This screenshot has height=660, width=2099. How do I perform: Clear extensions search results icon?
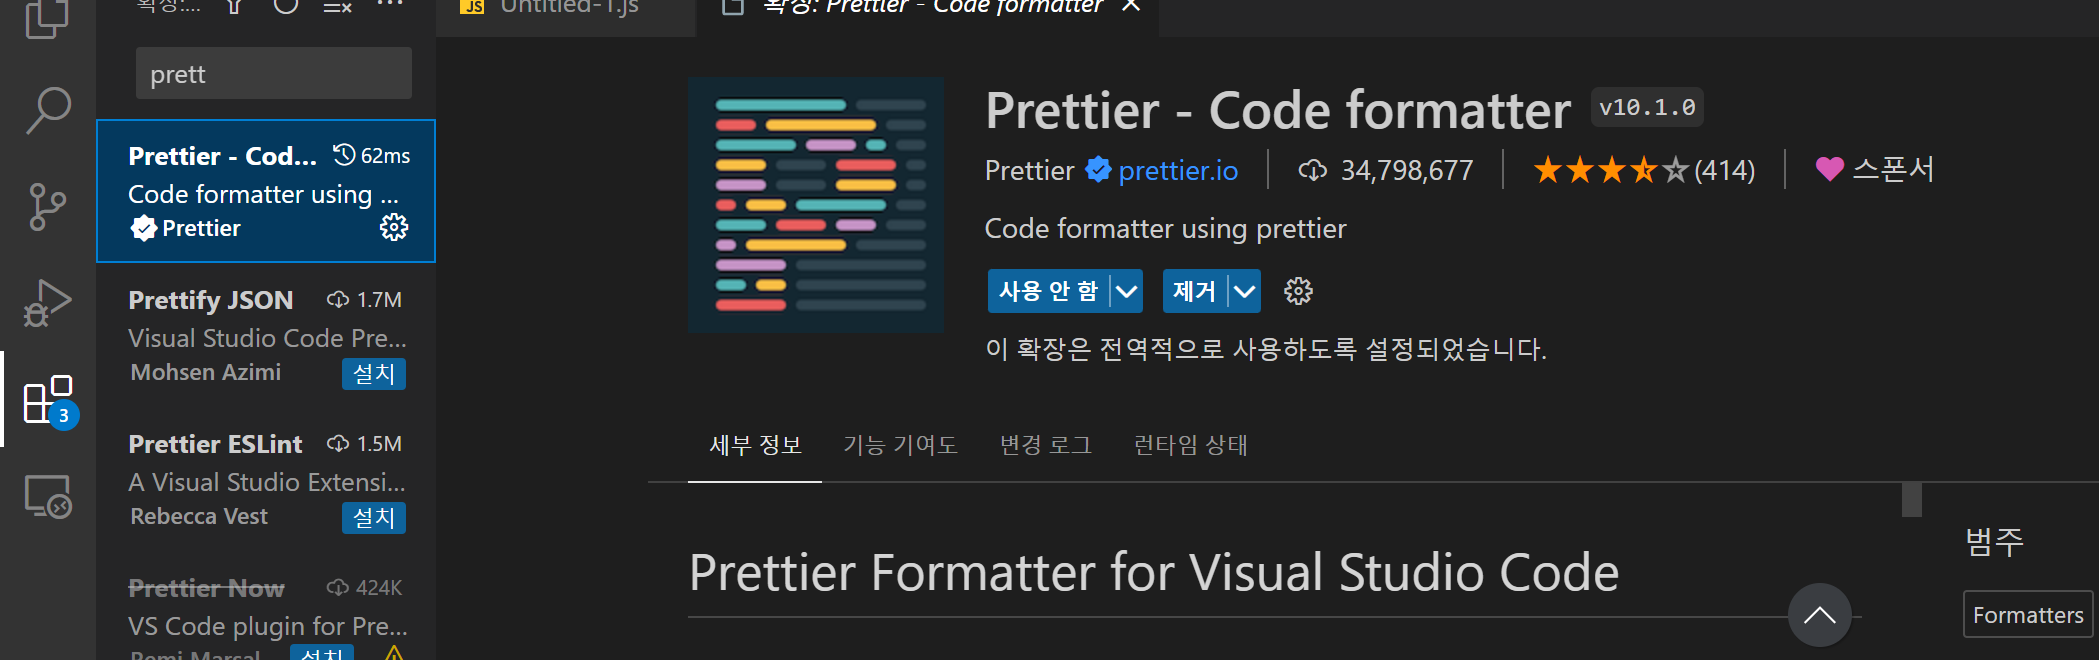click(337, 7)
